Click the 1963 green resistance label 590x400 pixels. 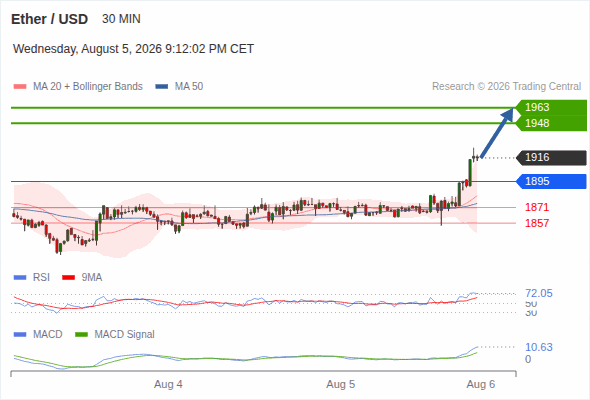point(551,107)
